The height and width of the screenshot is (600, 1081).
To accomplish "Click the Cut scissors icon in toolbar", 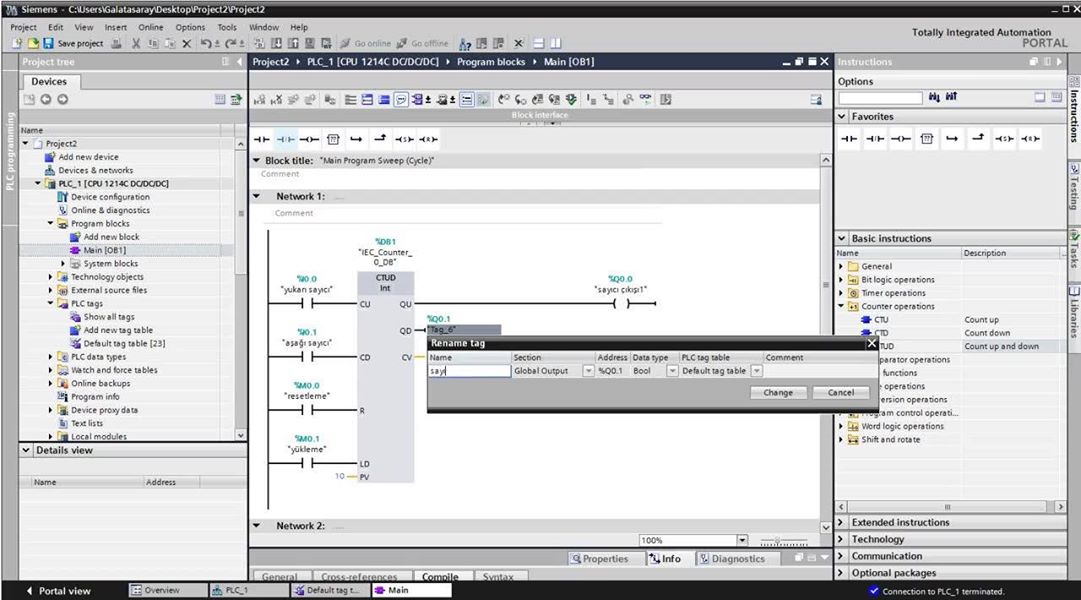I will click(136, 43).
